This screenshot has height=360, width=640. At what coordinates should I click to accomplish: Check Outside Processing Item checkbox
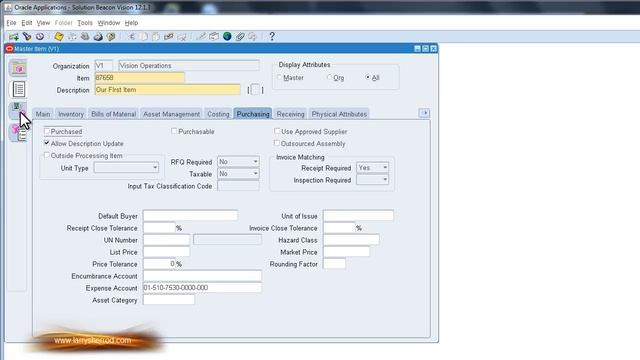[x=47, y=156]
